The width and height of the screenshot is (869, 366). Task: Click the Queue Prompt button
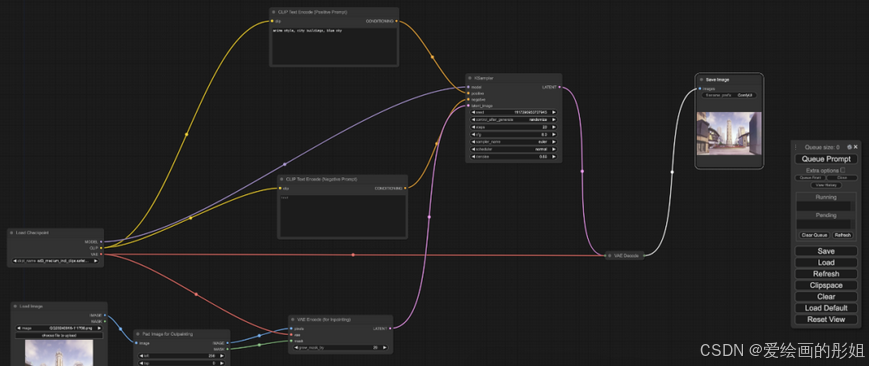click(x=826, y=159)
